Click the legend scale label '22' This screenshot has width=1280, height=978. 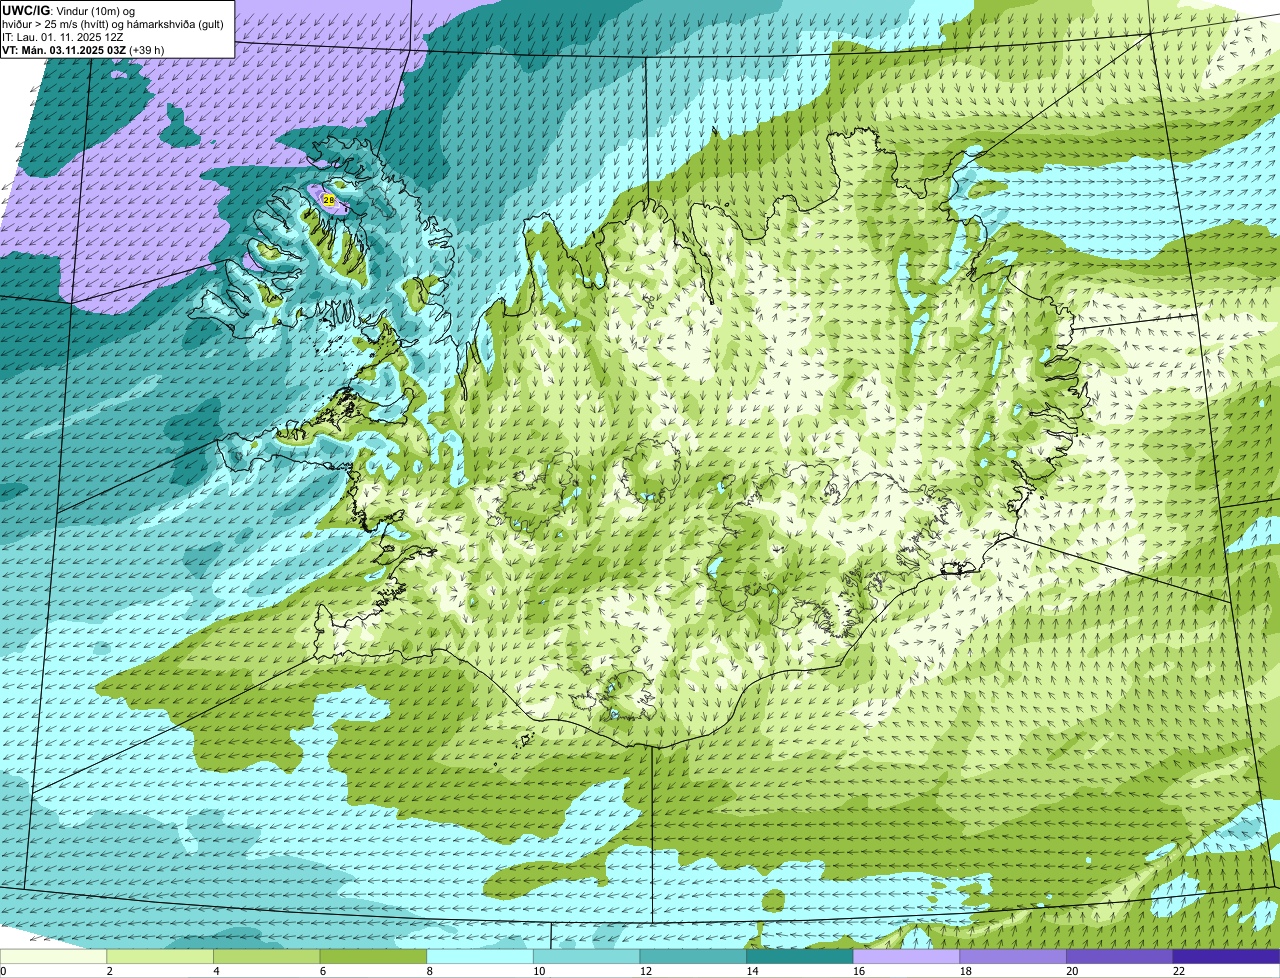[1179, 971]
